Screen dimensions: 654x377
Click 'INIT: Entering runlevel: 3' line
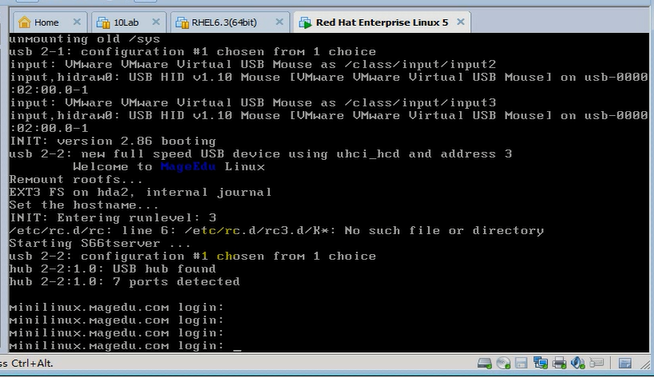tap(113, 218)
